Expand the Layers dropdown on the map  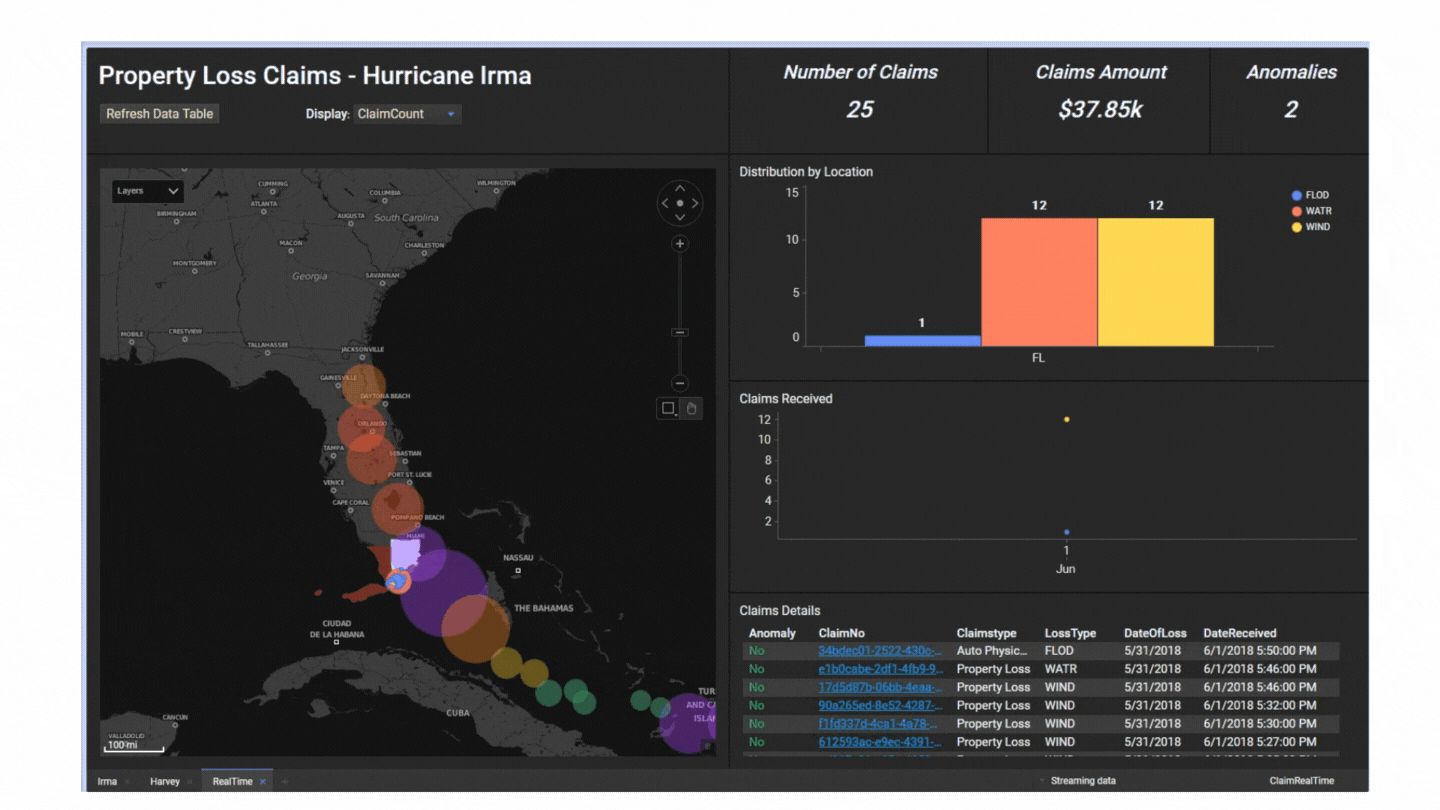pos(146,191)
